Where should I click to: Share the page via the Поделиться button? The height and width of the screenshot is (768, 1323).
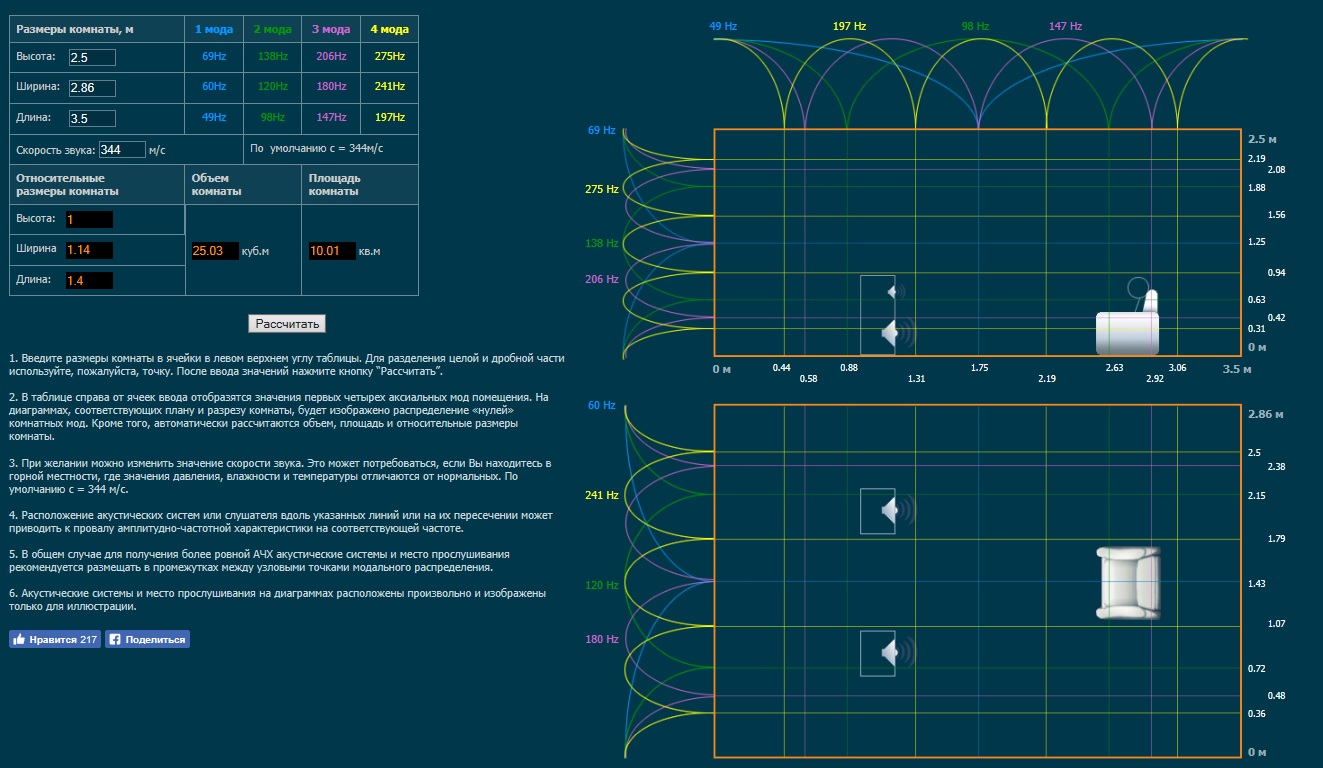tap(147, 639)
